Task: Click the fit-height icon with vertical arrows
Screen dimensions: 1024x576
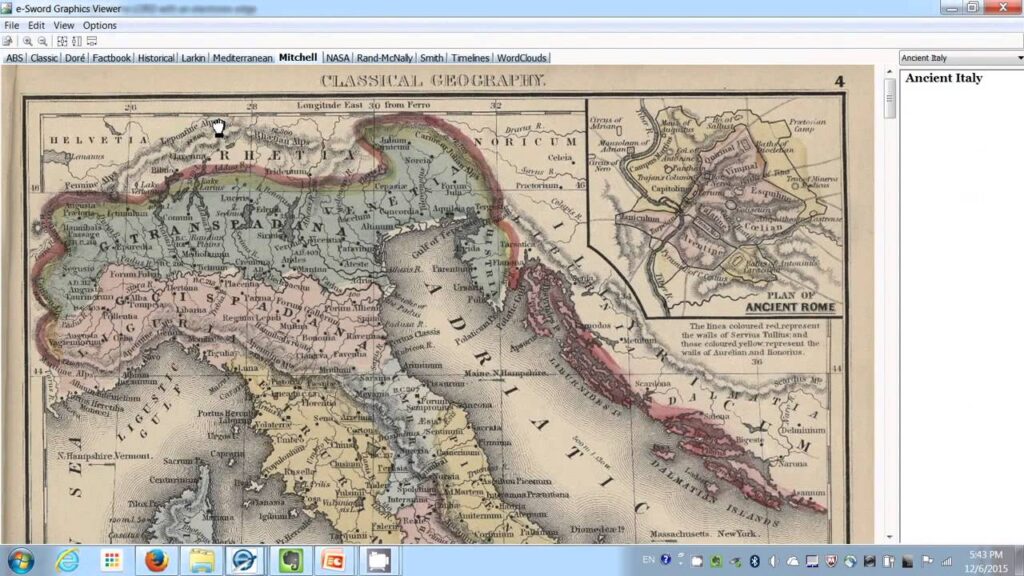Action: point(77,41)
